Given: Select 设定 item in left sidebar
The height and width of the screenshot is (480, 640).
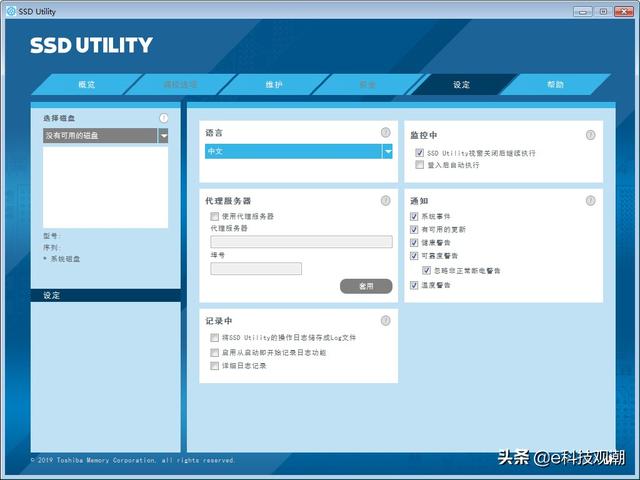Looking at the screenshot, I should tap(105, 296).
